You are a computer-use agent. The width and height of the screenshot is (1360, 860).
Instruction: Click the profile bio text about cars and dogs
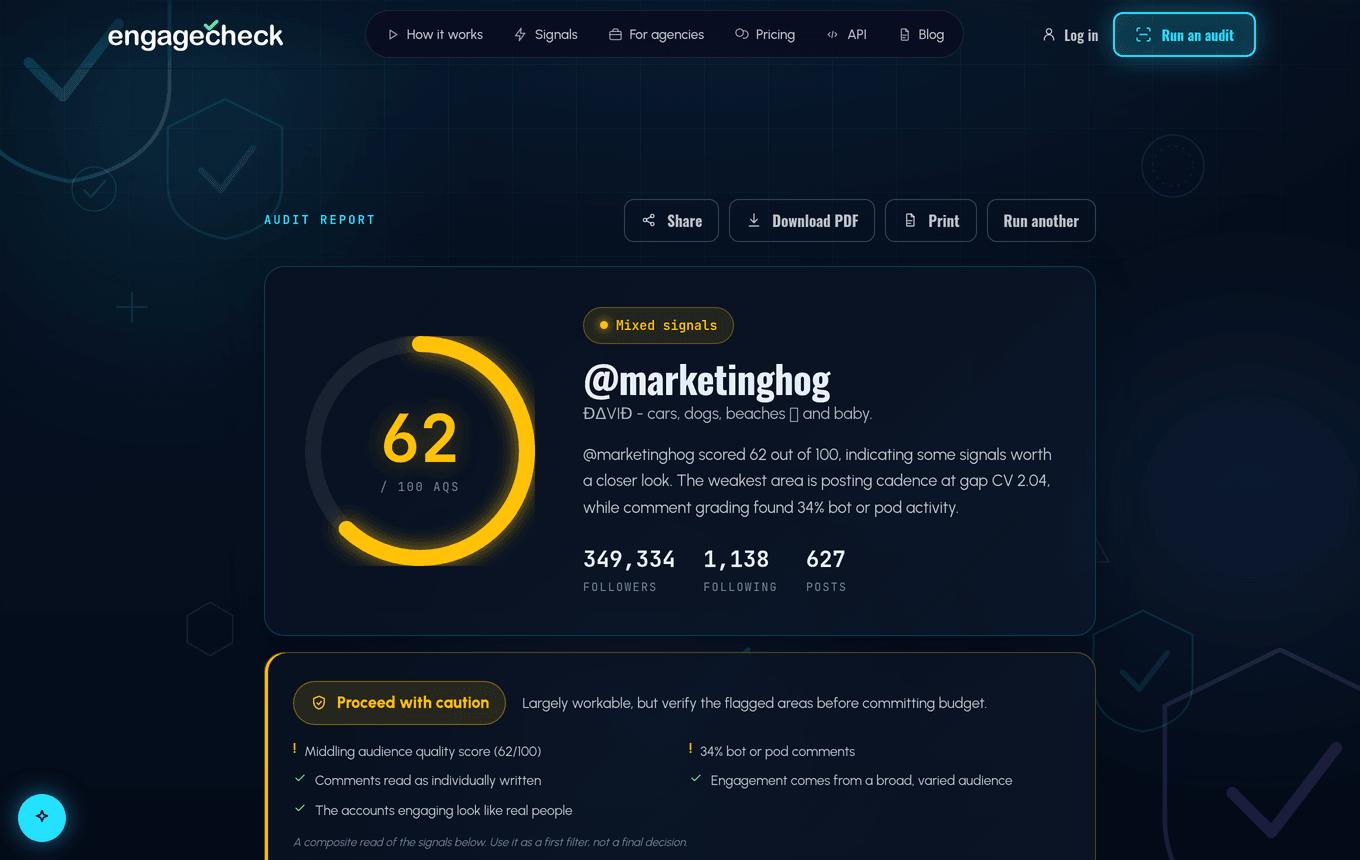(727, 413)
